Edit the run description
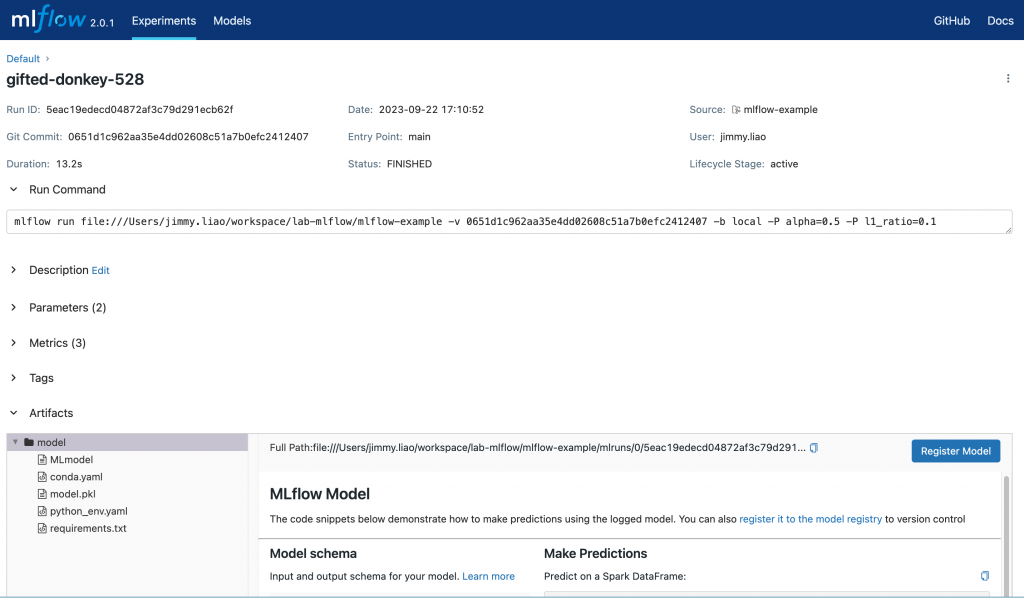This screenshot has height=598, width=1024. 101,270
